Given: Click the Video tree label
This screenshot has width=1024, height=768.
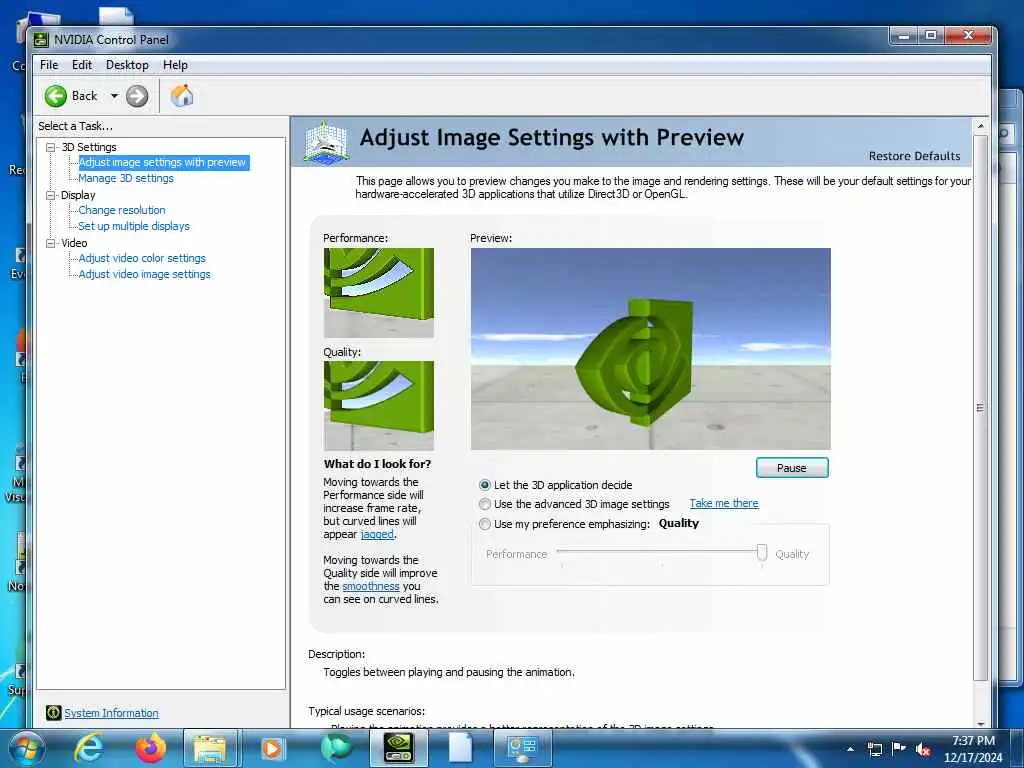Looking at the screenshot, I should tap(74, 243).
